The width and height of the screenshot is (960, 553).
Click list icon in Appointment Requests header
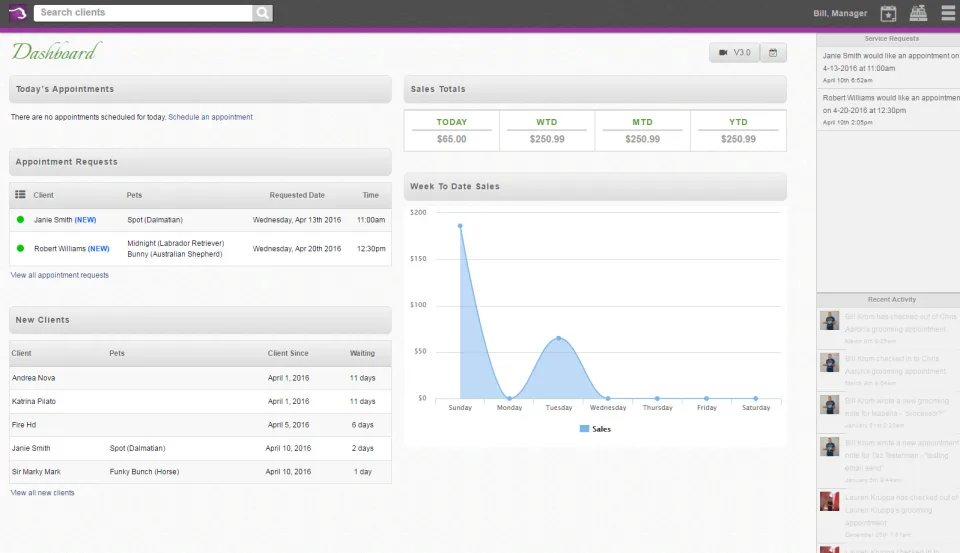(20, 195)
